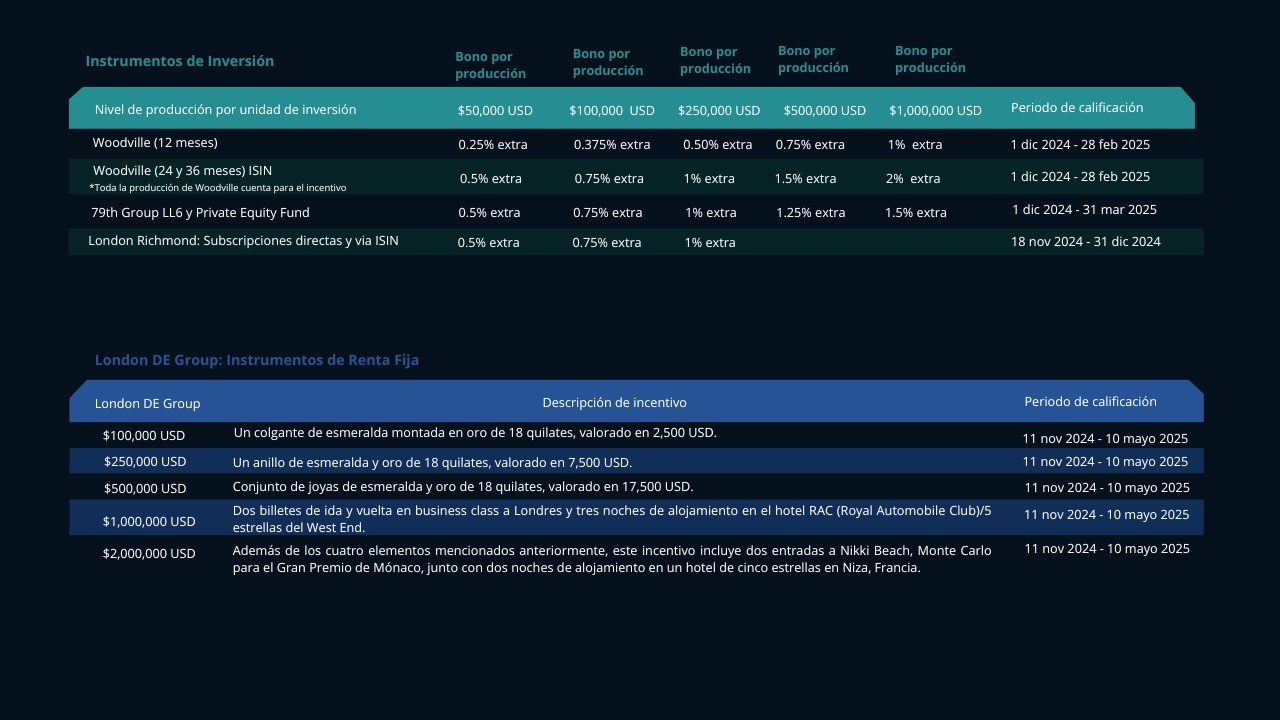The image size is (1280, 720).
Task: Click the '$50,000 USD' column header
Action: pyautogui.click(x=495, y=110)
